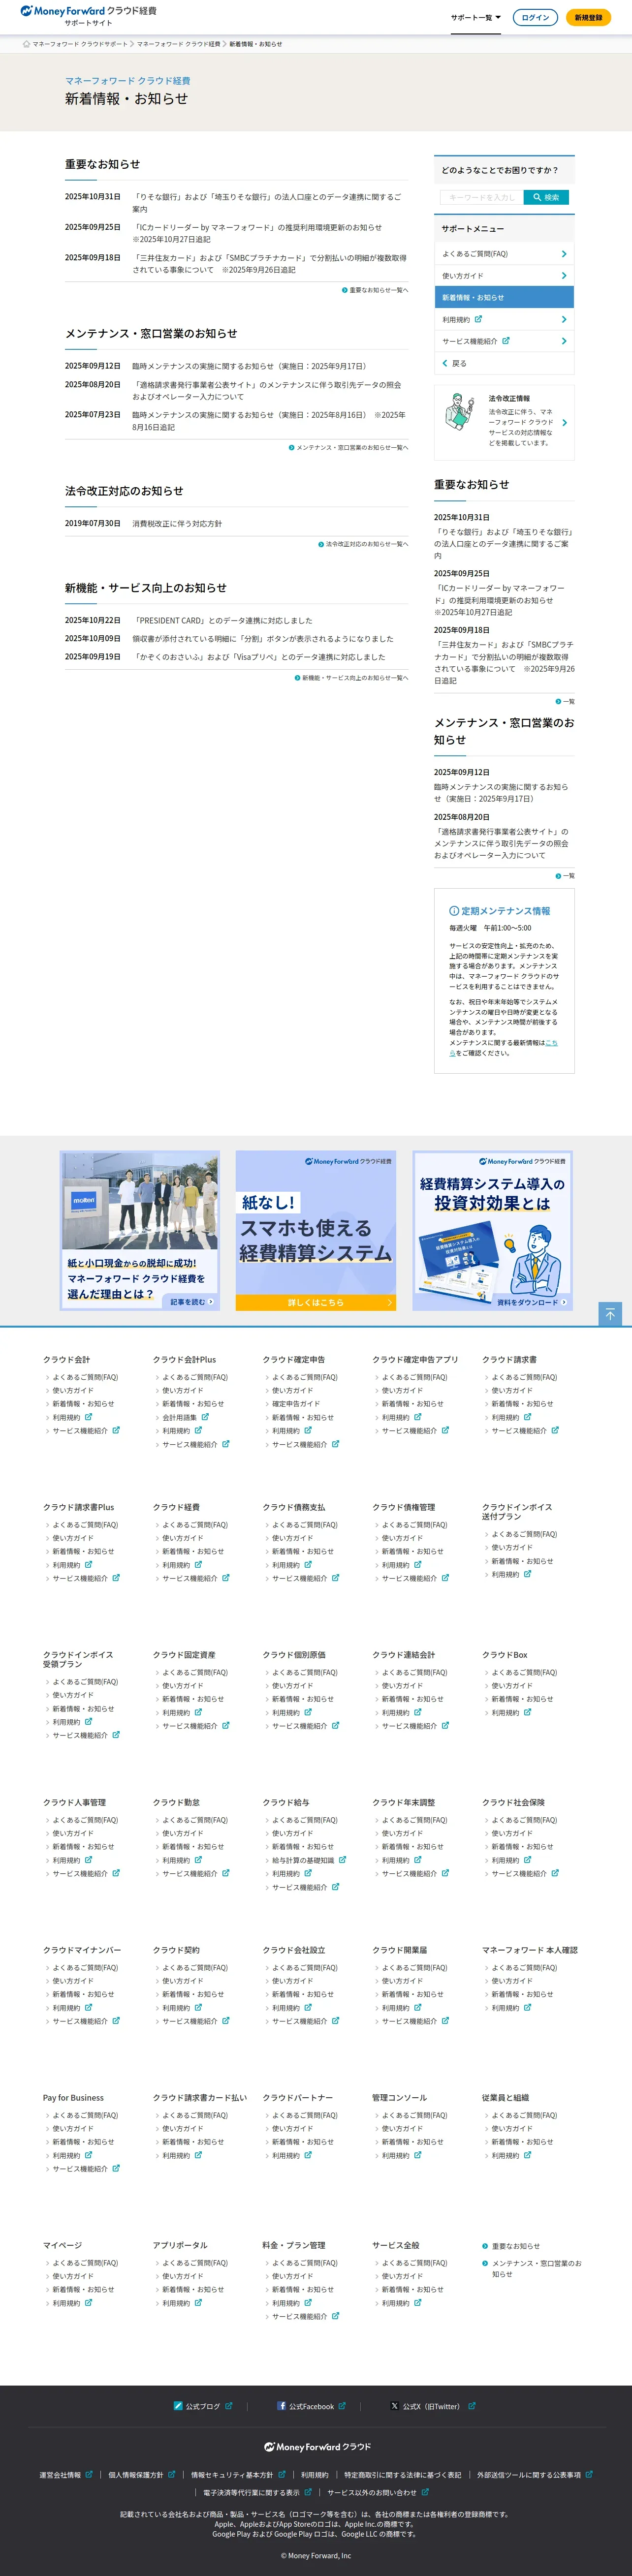632x2576 pixels.
Task: Click the keyword search input field
Action: pyautogui.click(x=481, y=197)
